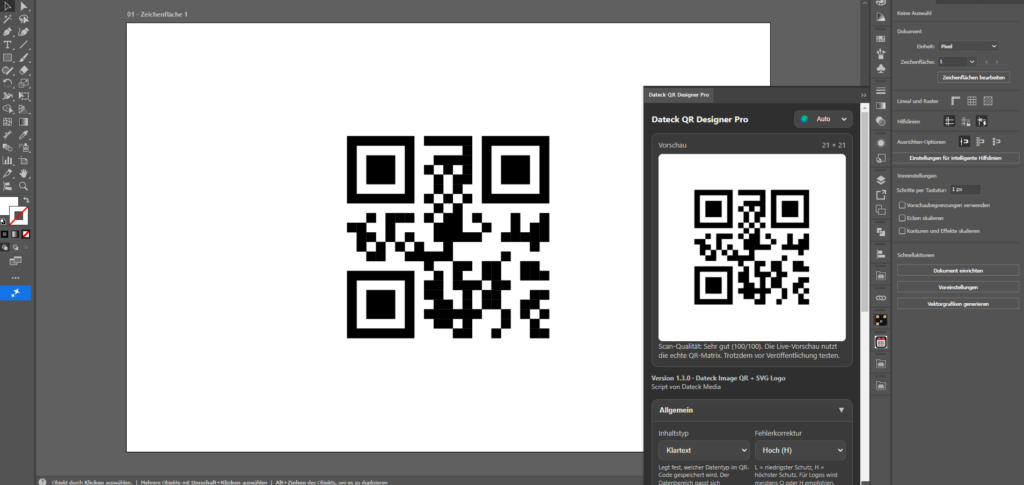Select the Lasso tool
Screen dimensions: 1024x485
click(24, 19)
